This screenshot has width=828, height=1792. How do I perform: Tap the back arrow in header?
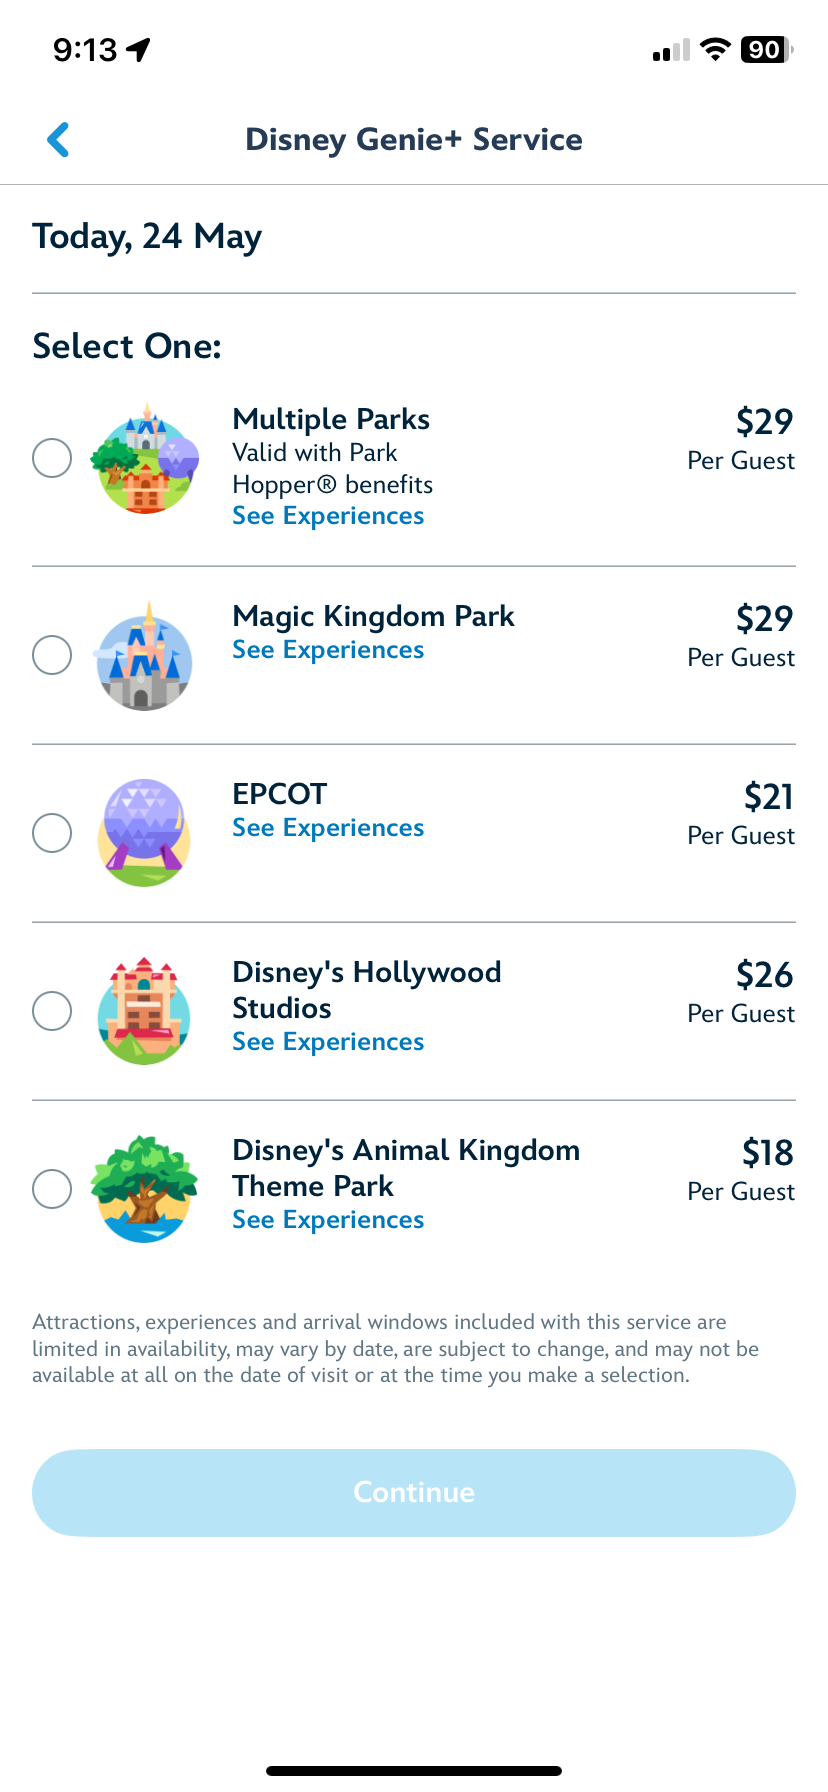pos(58,140)
